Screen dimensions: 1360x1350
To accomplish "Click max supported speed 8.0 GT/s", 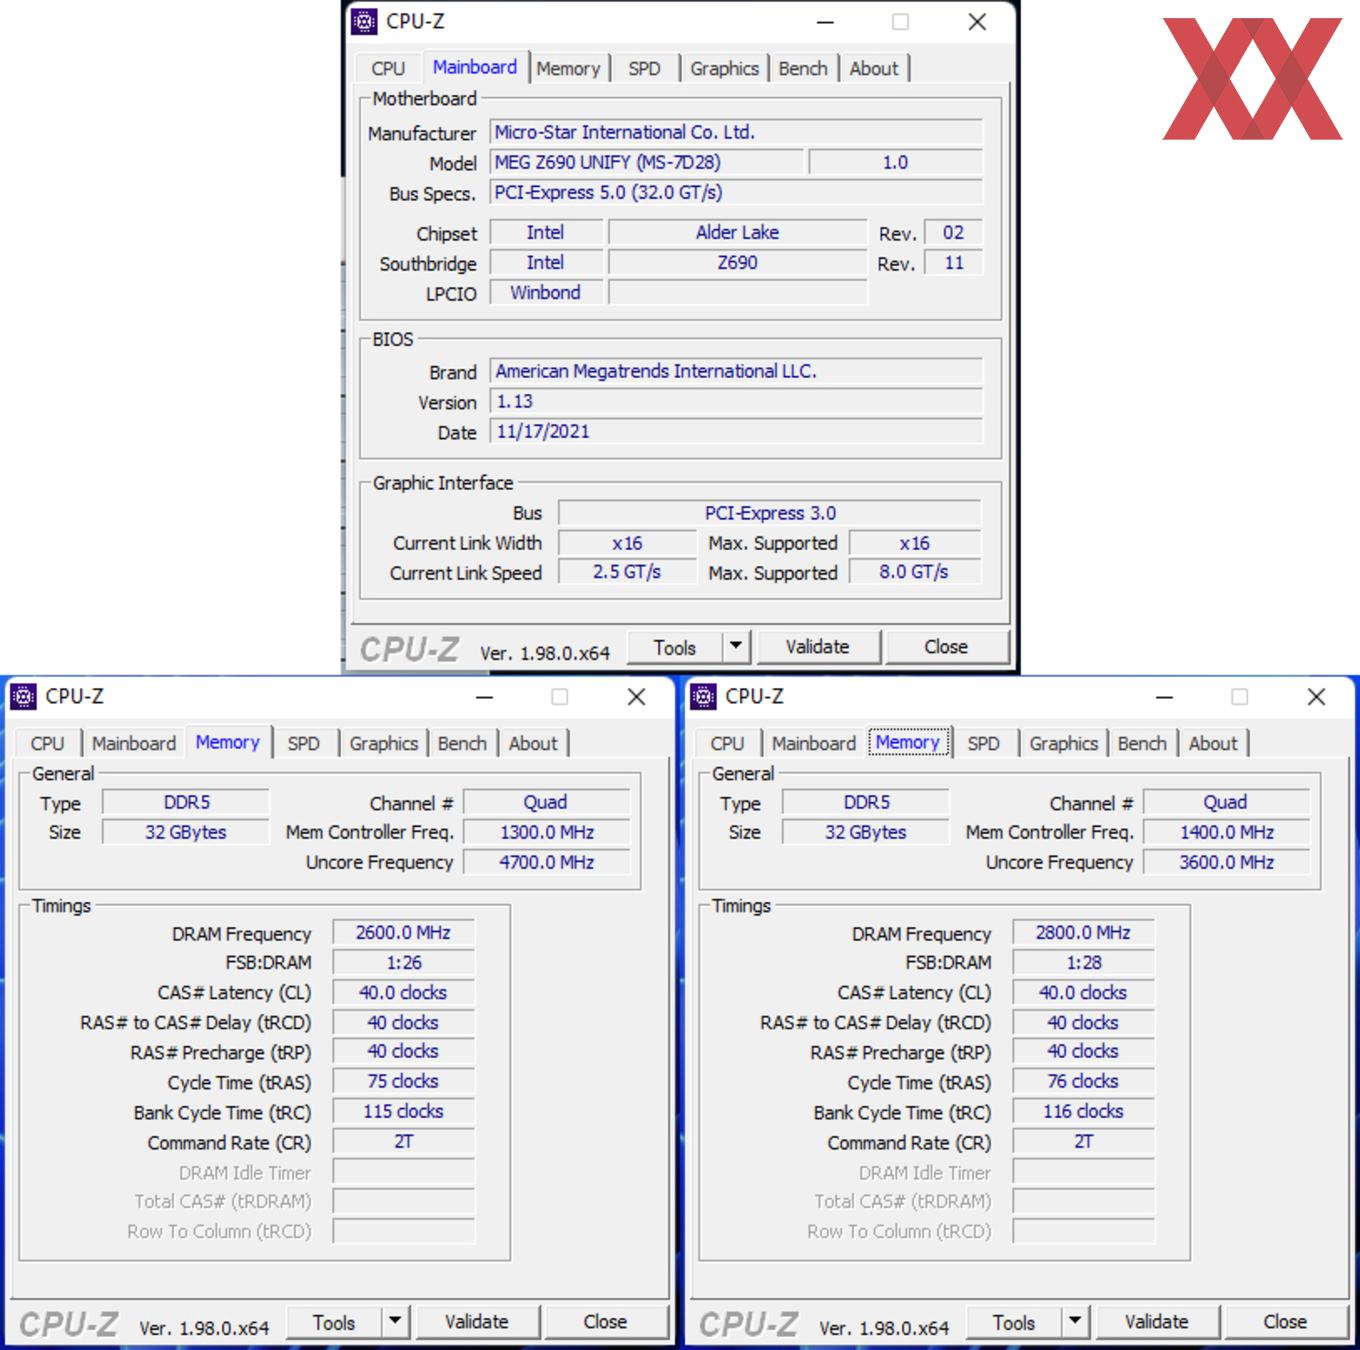I will coord(915,572).
